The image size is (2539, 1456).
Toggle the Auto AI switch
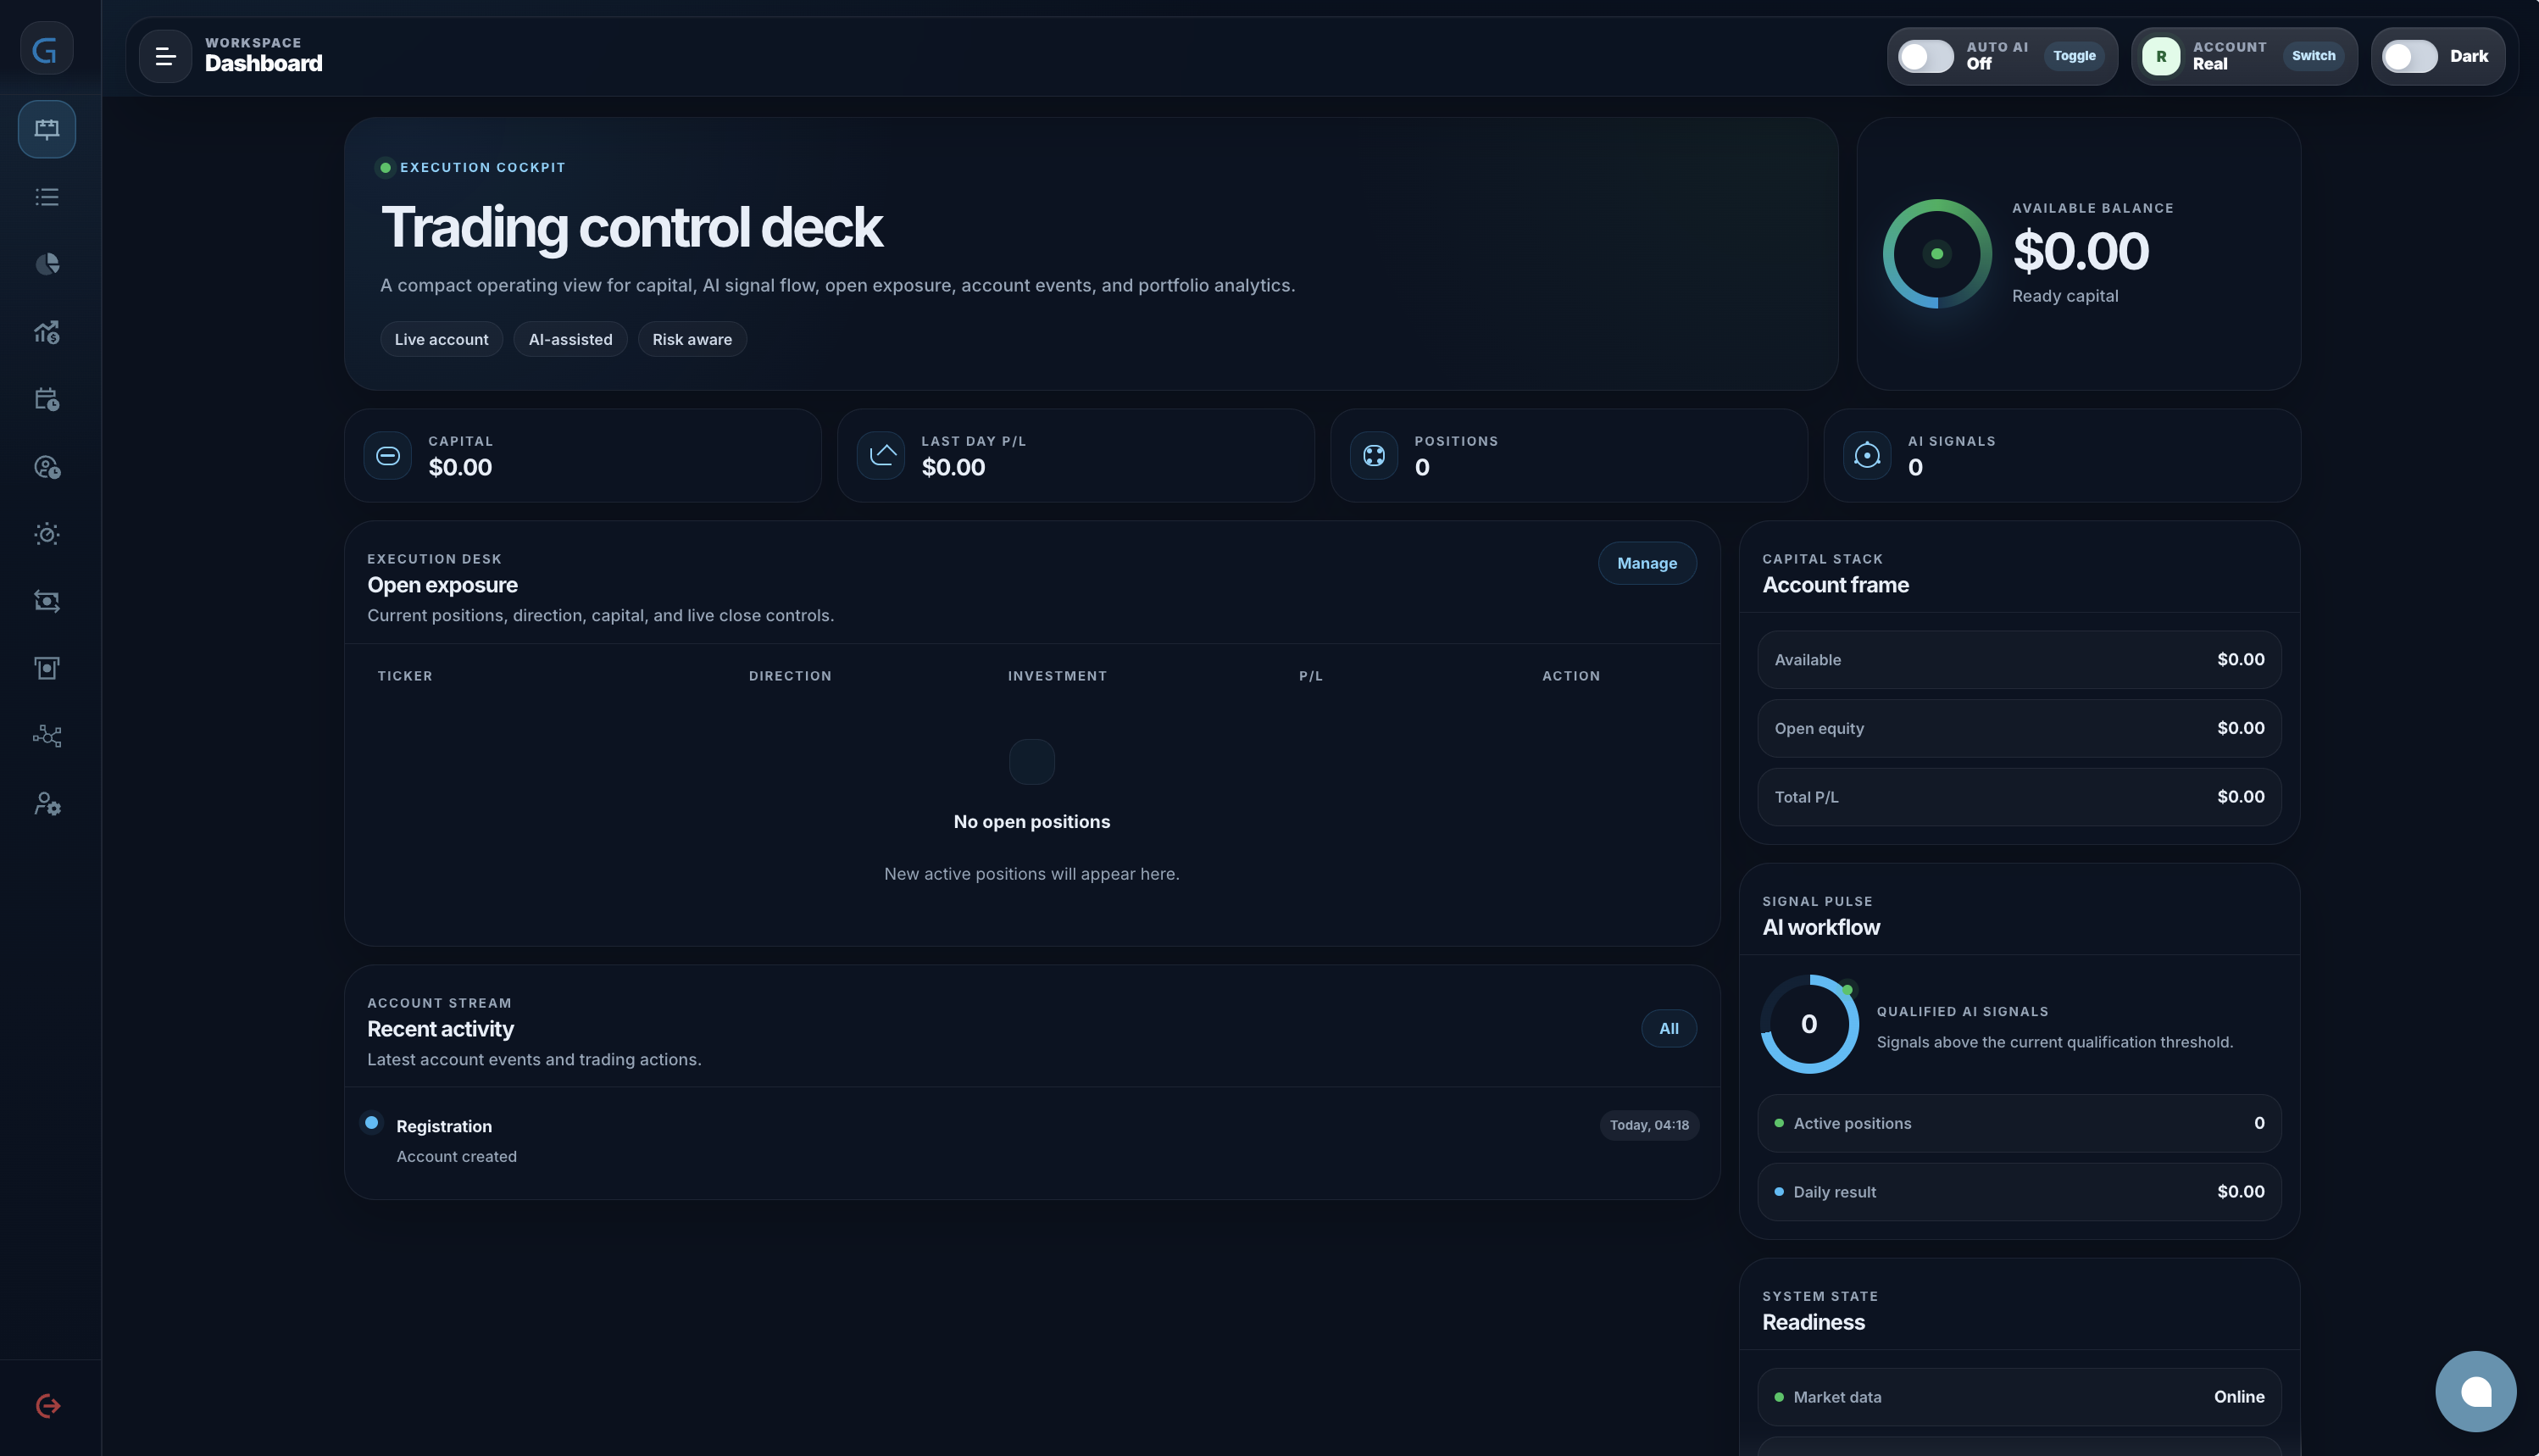[1925, 56]
